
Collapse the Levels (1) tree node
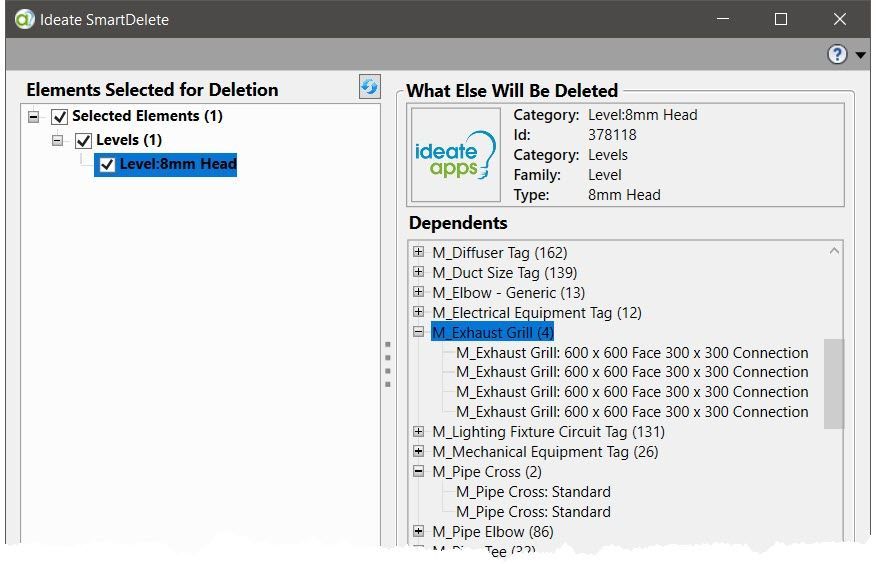pos(58,140)
